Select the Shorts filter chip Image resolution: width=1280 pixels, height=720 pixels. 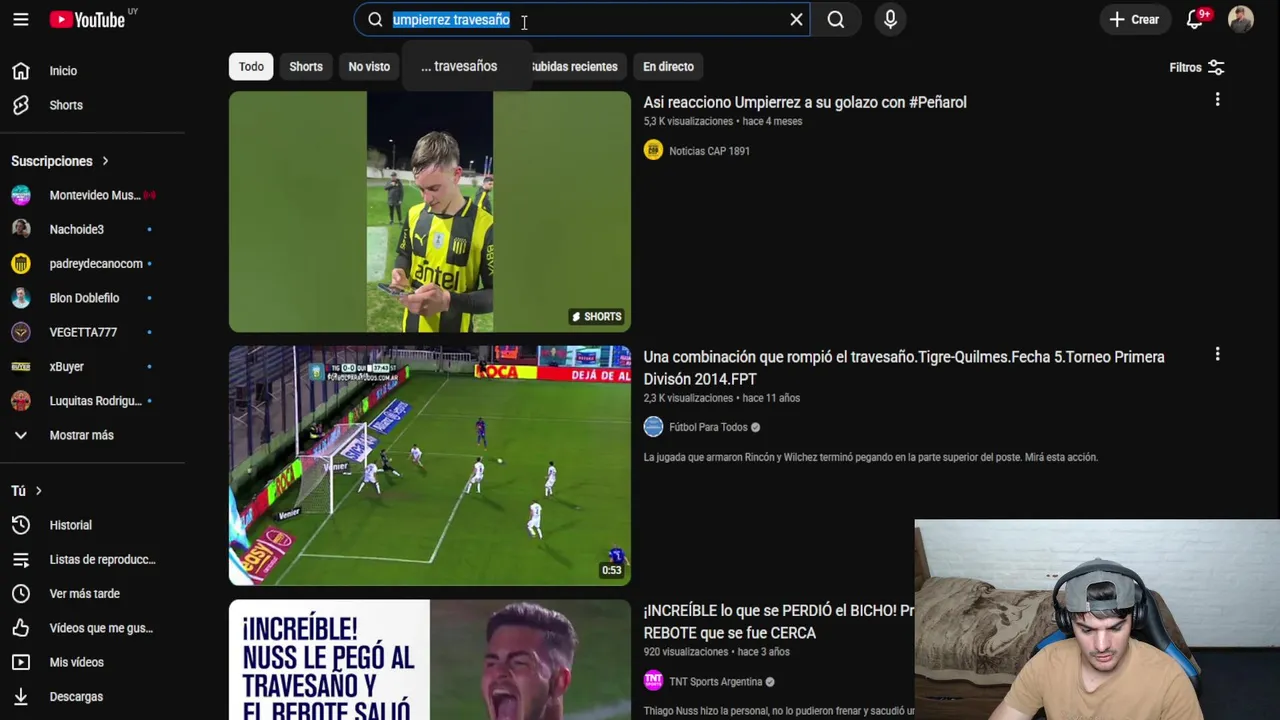[x=306, y=67]
